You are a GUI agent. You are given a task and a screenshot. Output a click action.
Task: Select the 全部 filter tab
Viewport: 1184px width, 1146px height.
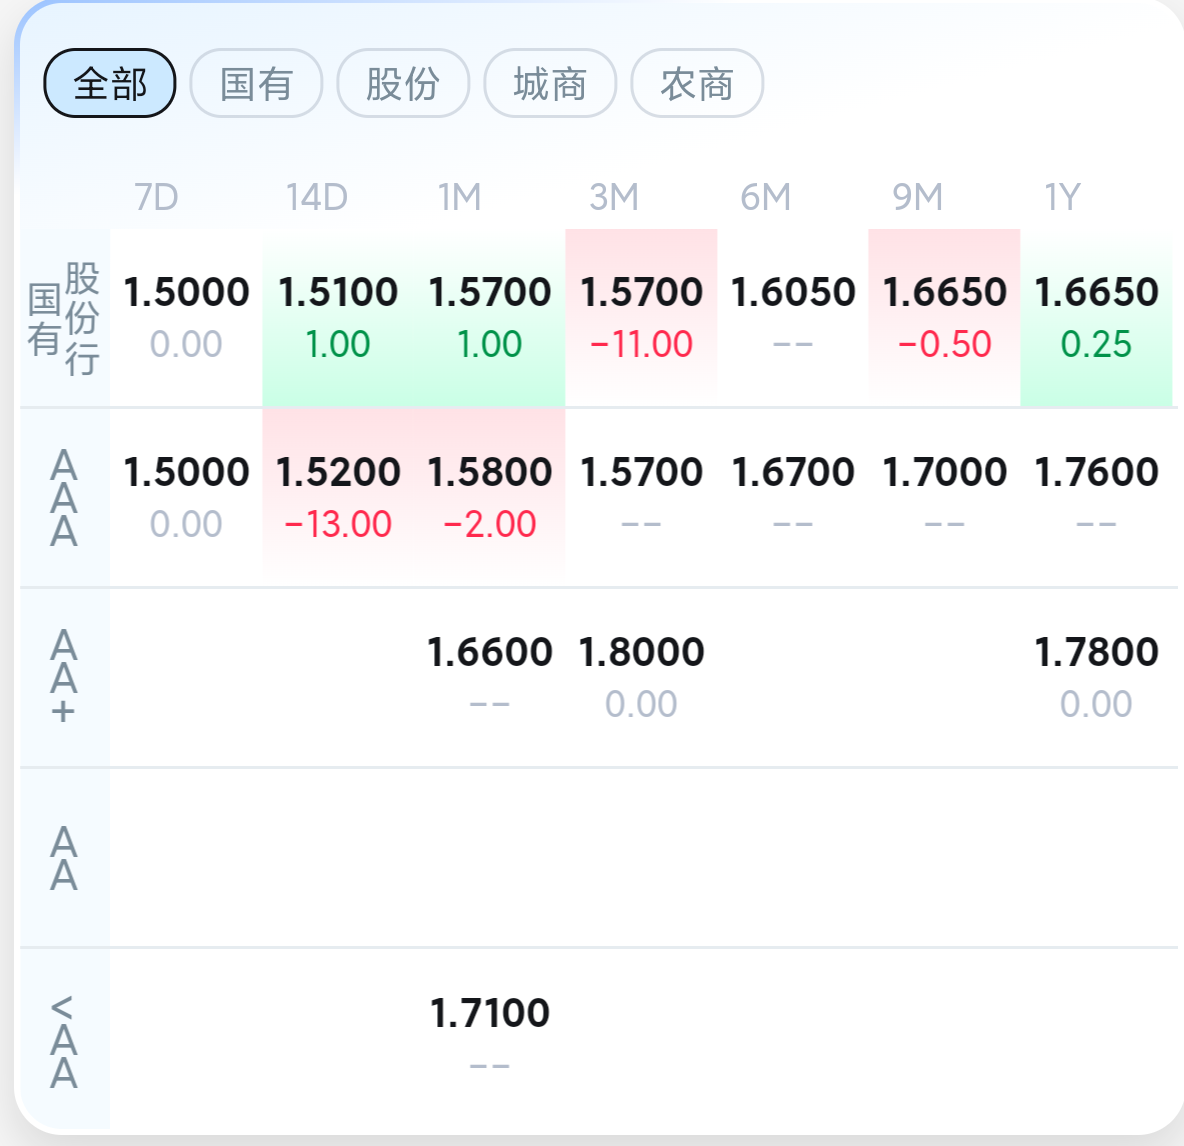109,83
